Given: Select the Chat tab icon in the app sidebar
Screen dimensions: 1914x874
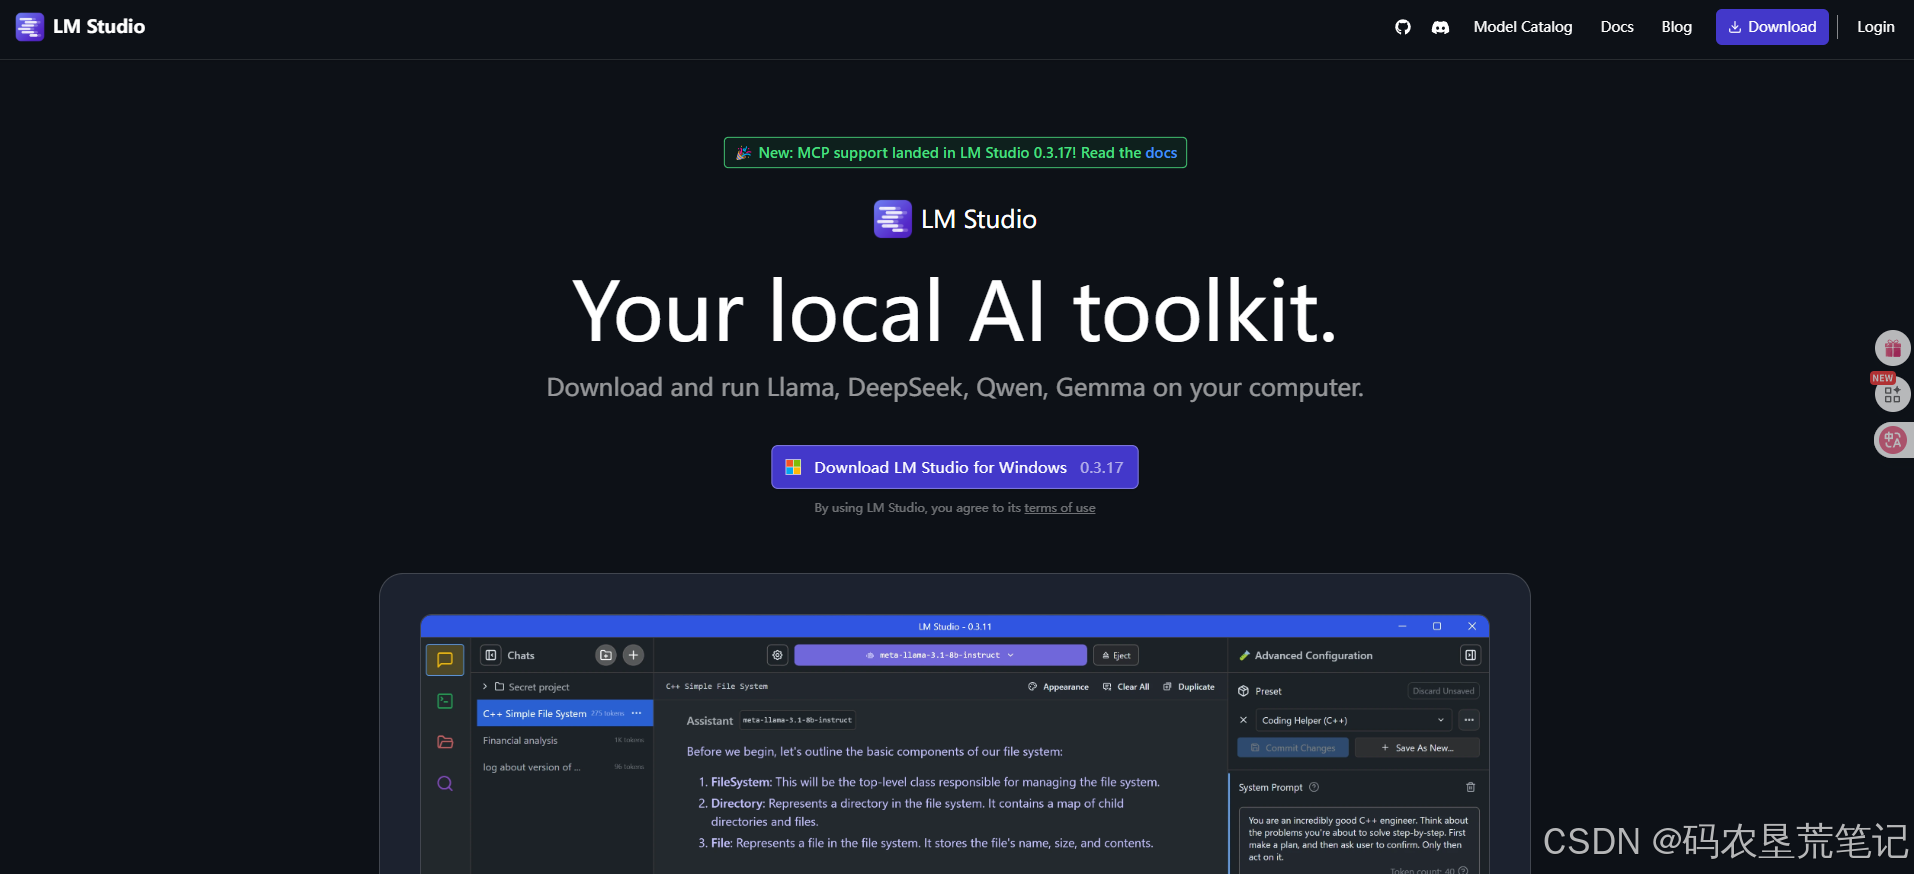Looking at the screenshot, I should tap(445, 660).
